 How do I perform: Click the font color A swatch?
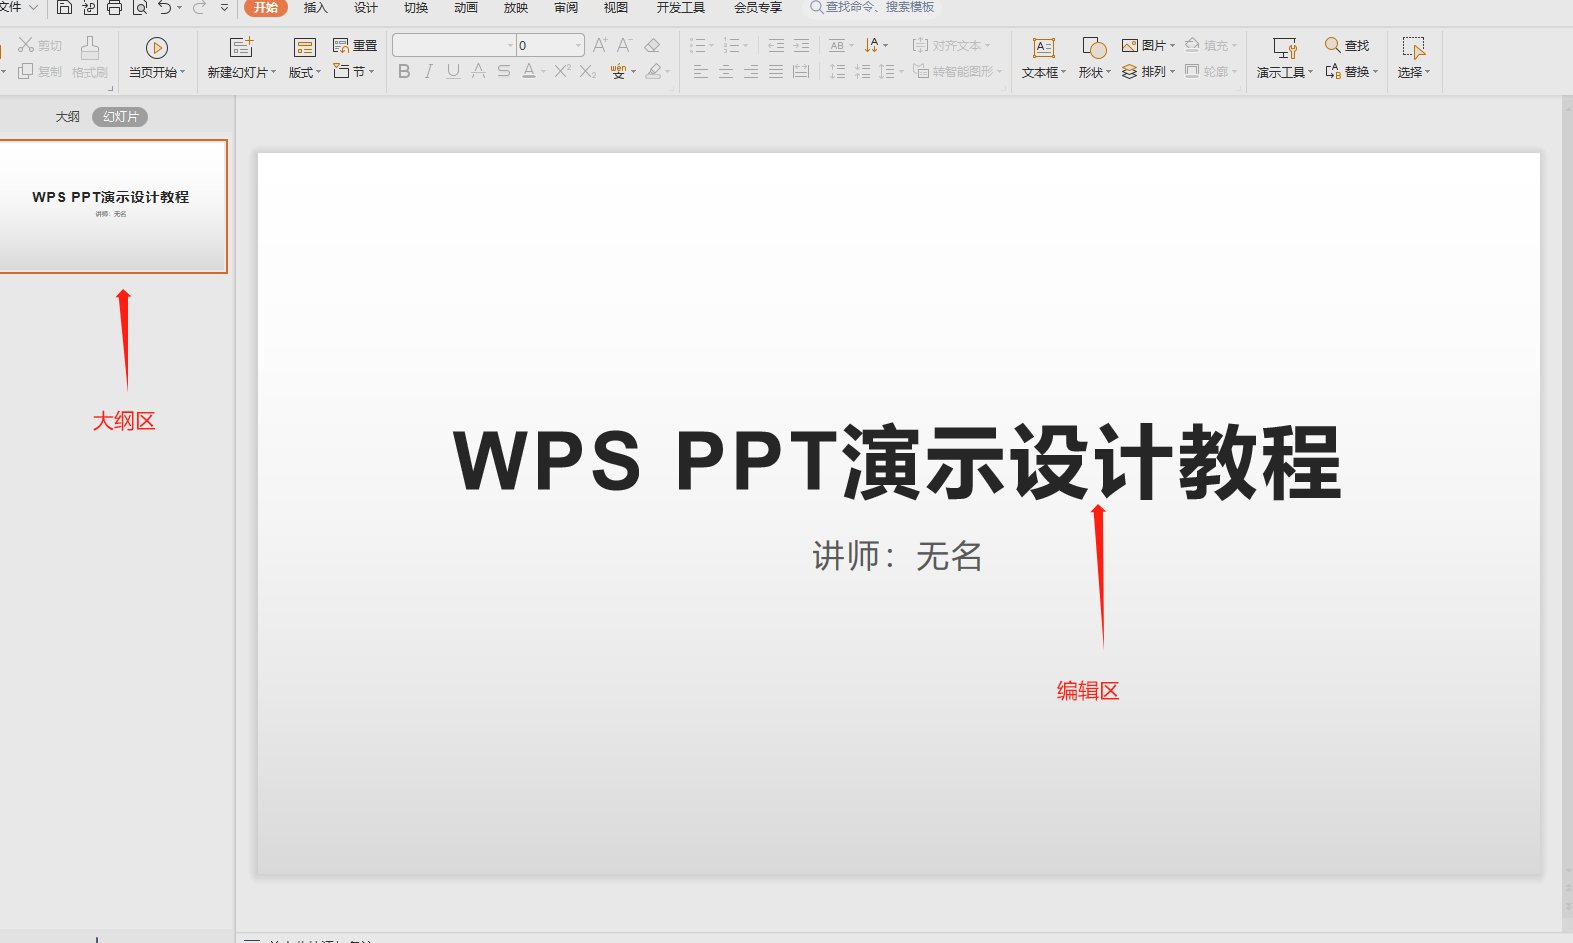(529, 71)
